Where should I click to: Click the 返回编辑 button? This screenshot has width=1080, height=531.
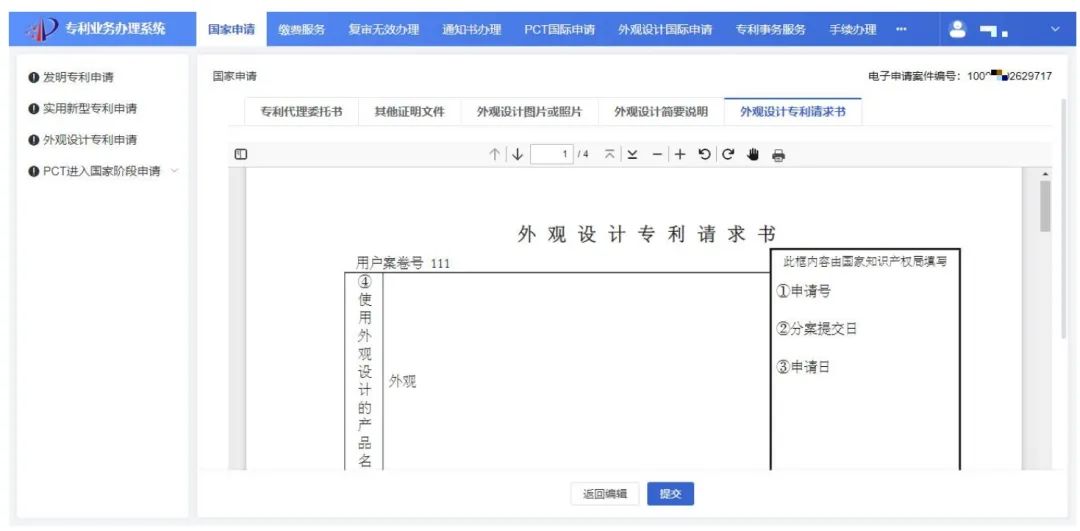click(x=605, y=494)
